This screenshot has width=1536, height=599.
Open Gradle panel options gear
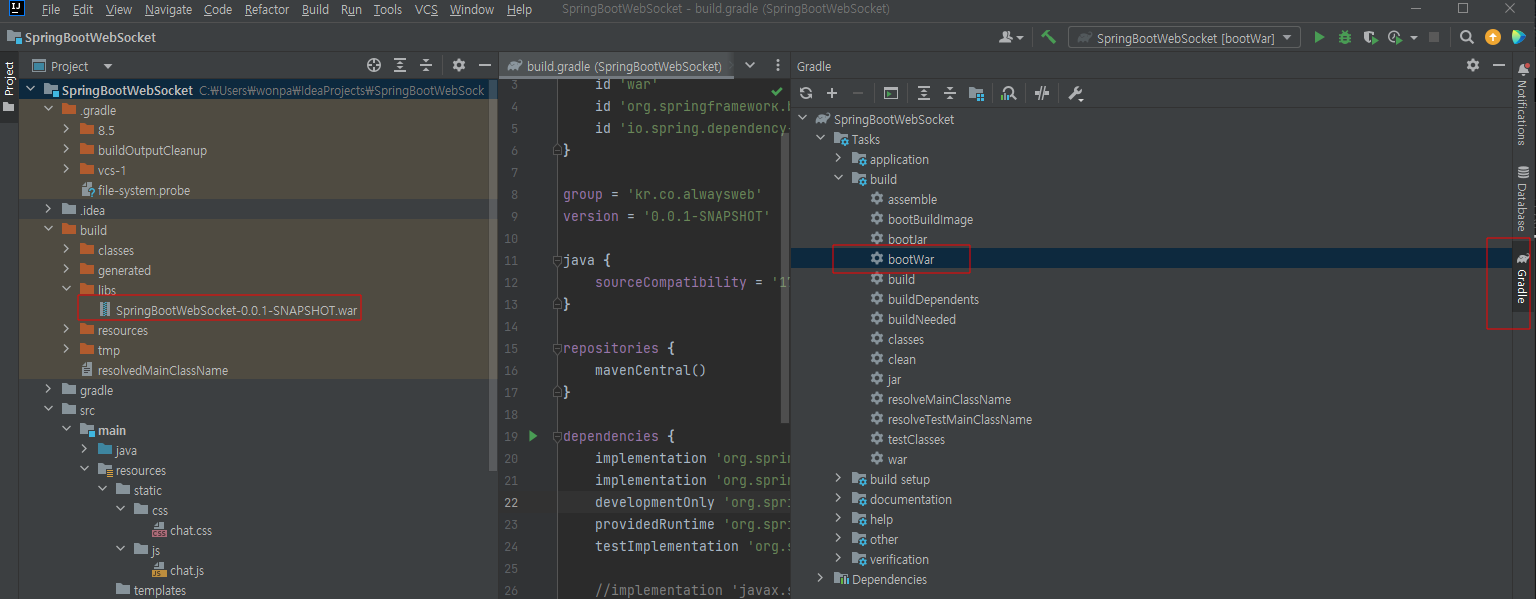(1472, 65)
